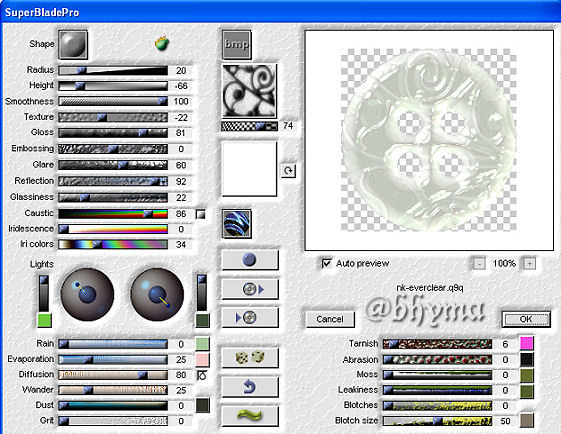The image size is (561, 434).
Task: Click the small icon beside Caustic
Action: coord(201,214)
